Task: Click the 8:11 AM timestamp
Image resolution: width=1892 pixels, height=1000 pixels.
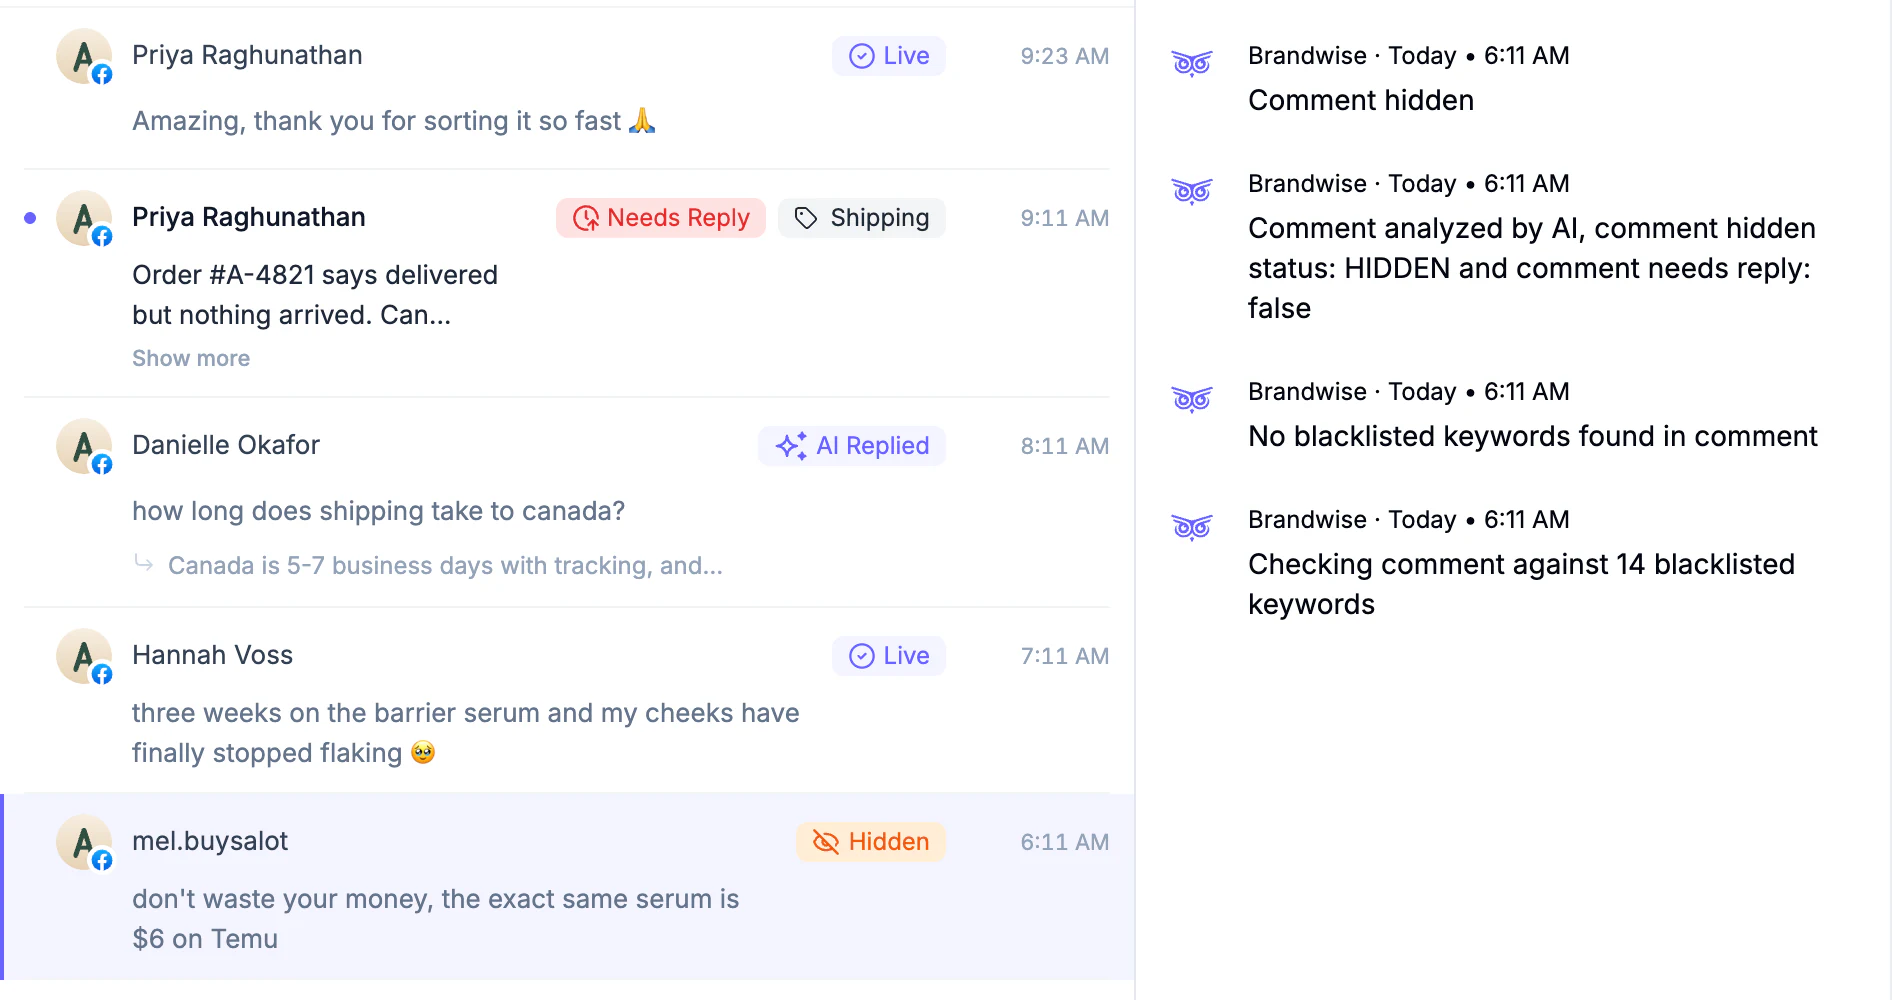Action: pos(1065,446)
